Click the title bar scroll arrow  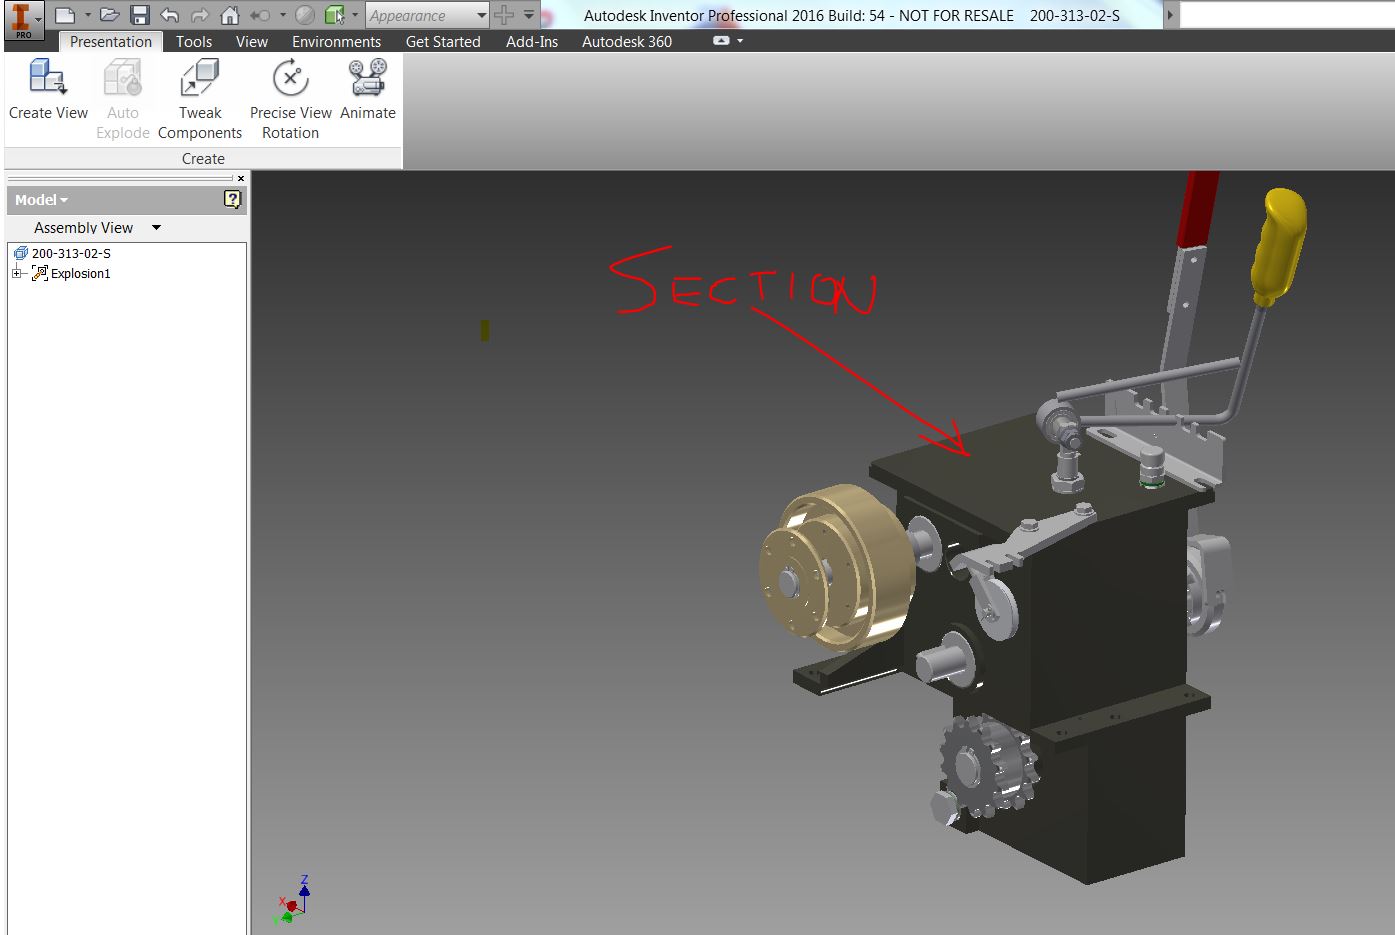click(x=1171, y=15)
